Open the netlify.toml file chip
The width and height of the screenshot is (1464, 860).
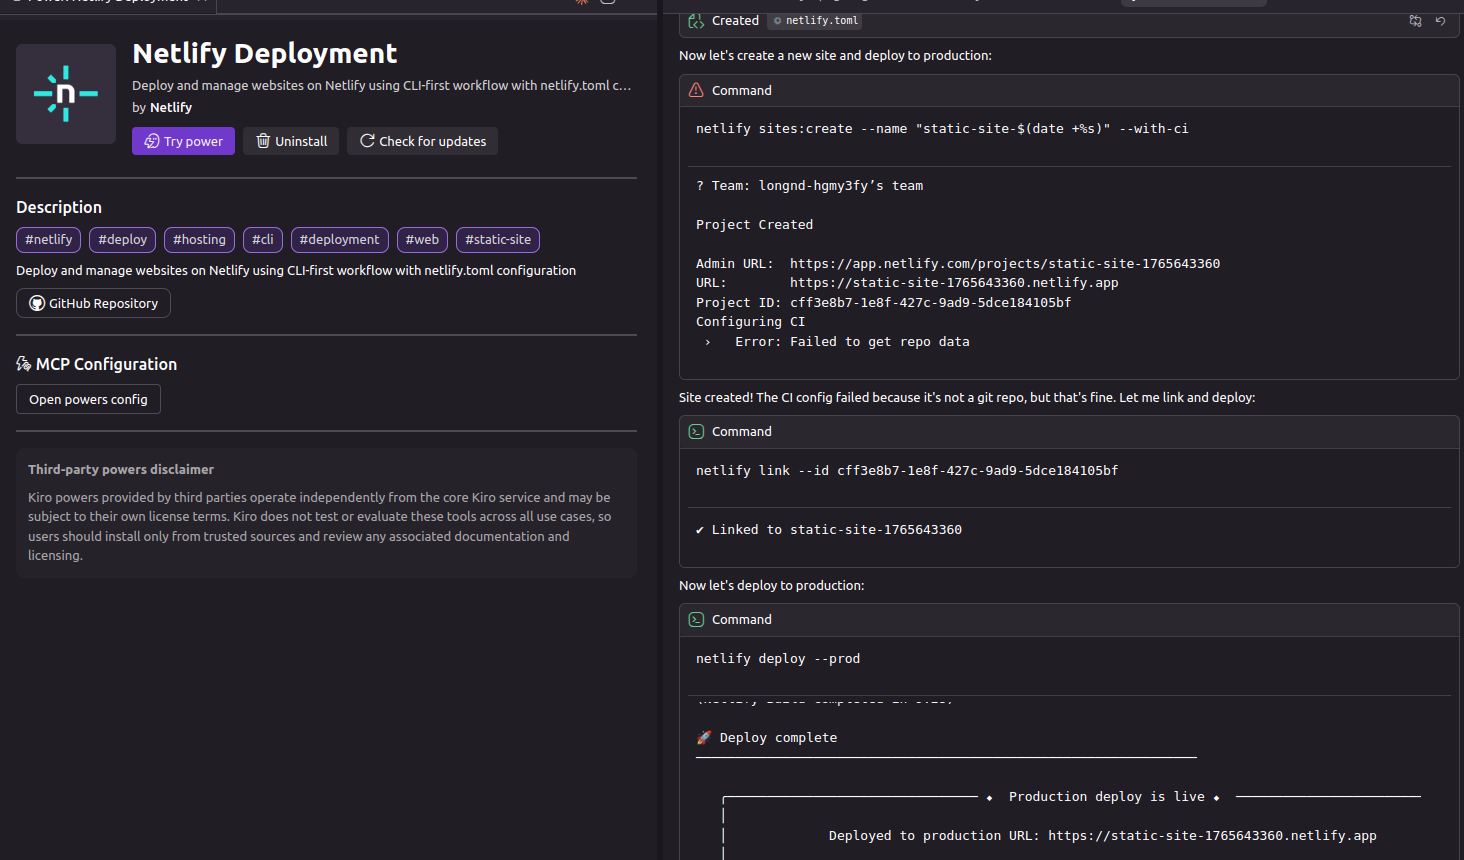[814, 20]
